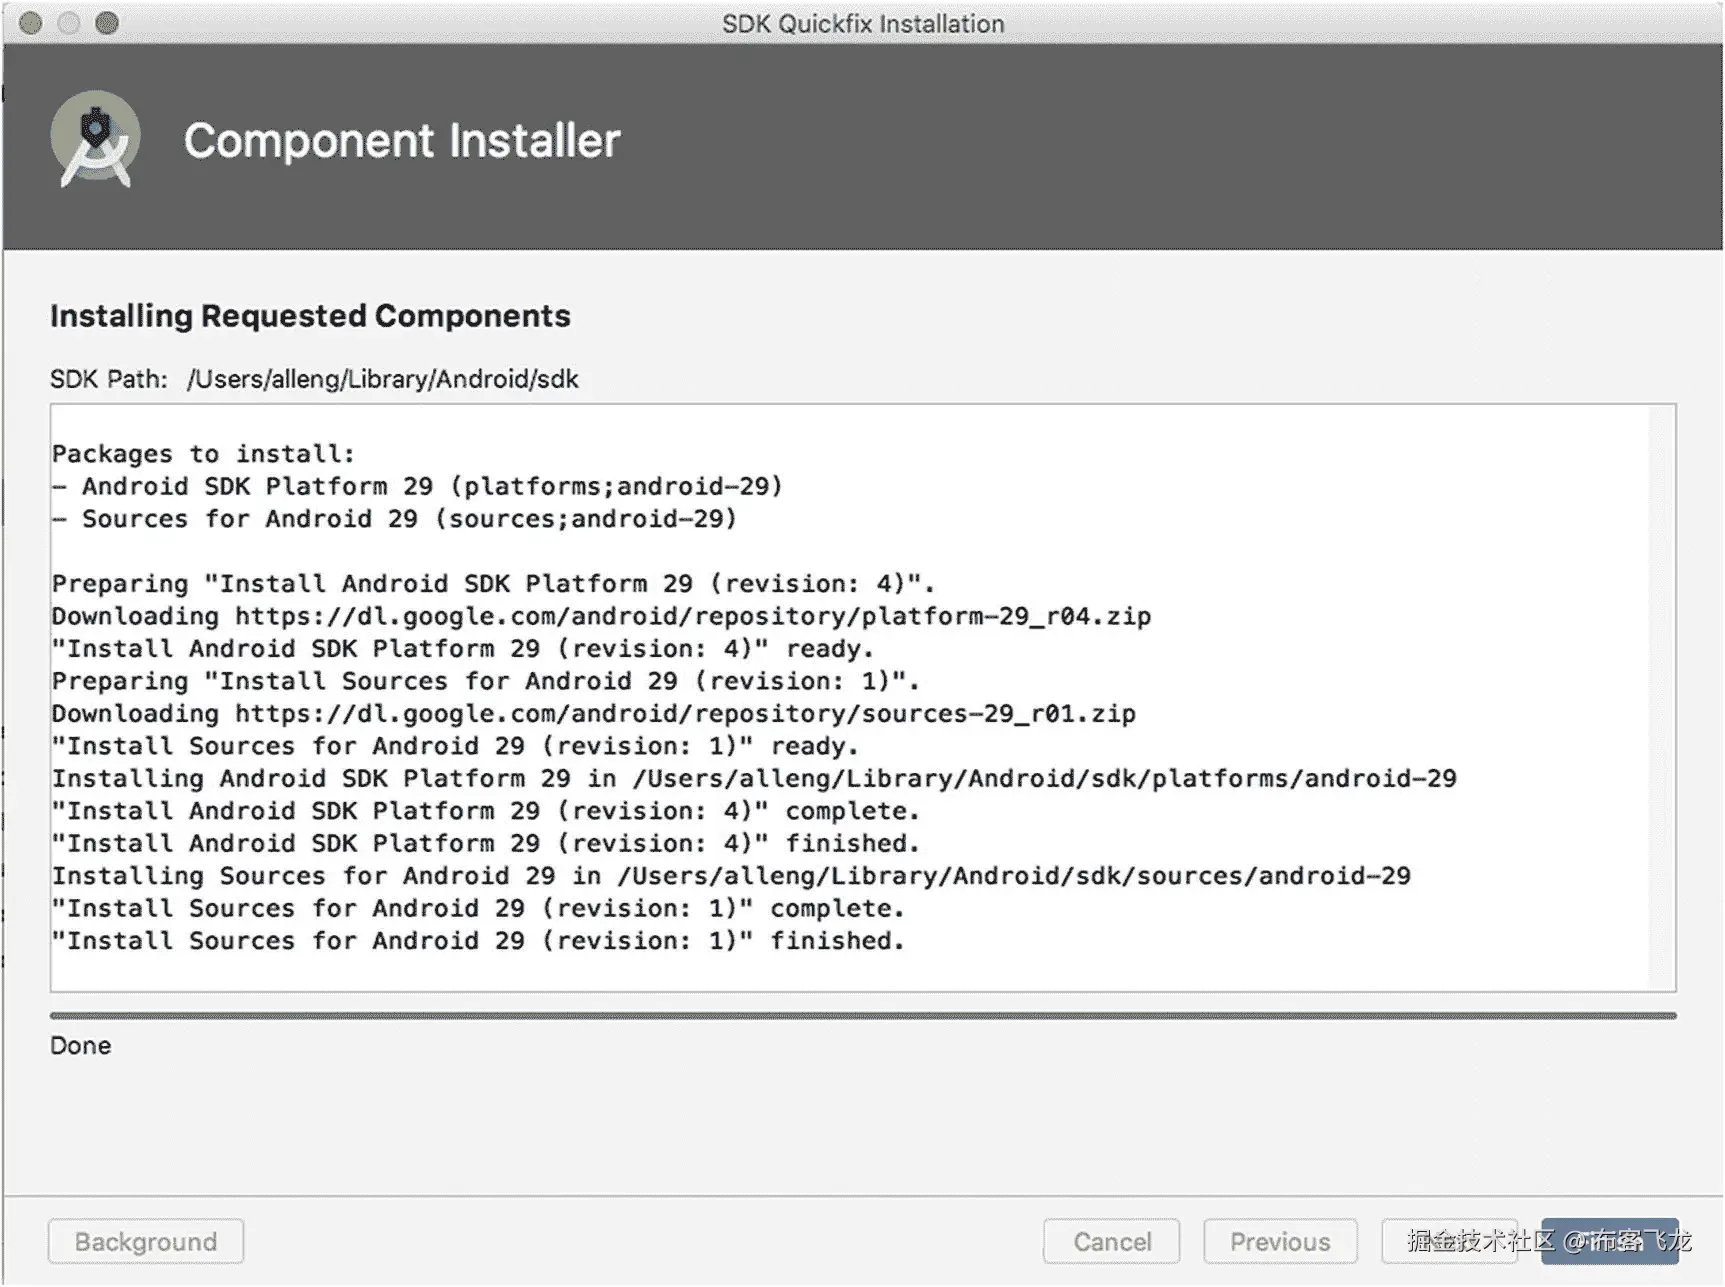Image resolution: width=1725 pixels, height=1287 pixels.
Task: Click the 'Packages to install:' log line
Action: (203, 454)
